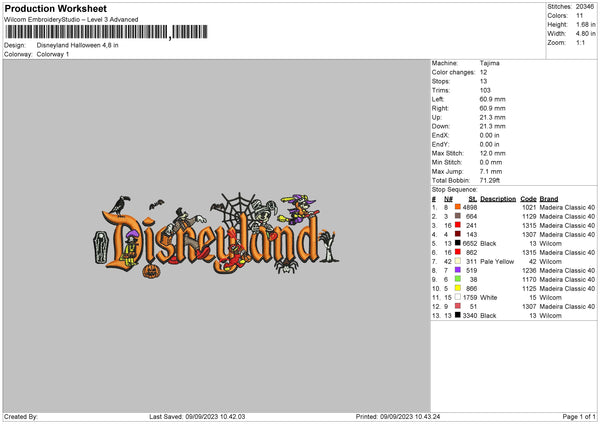Click stitch count '3340' in row 13

coord(470,316)
